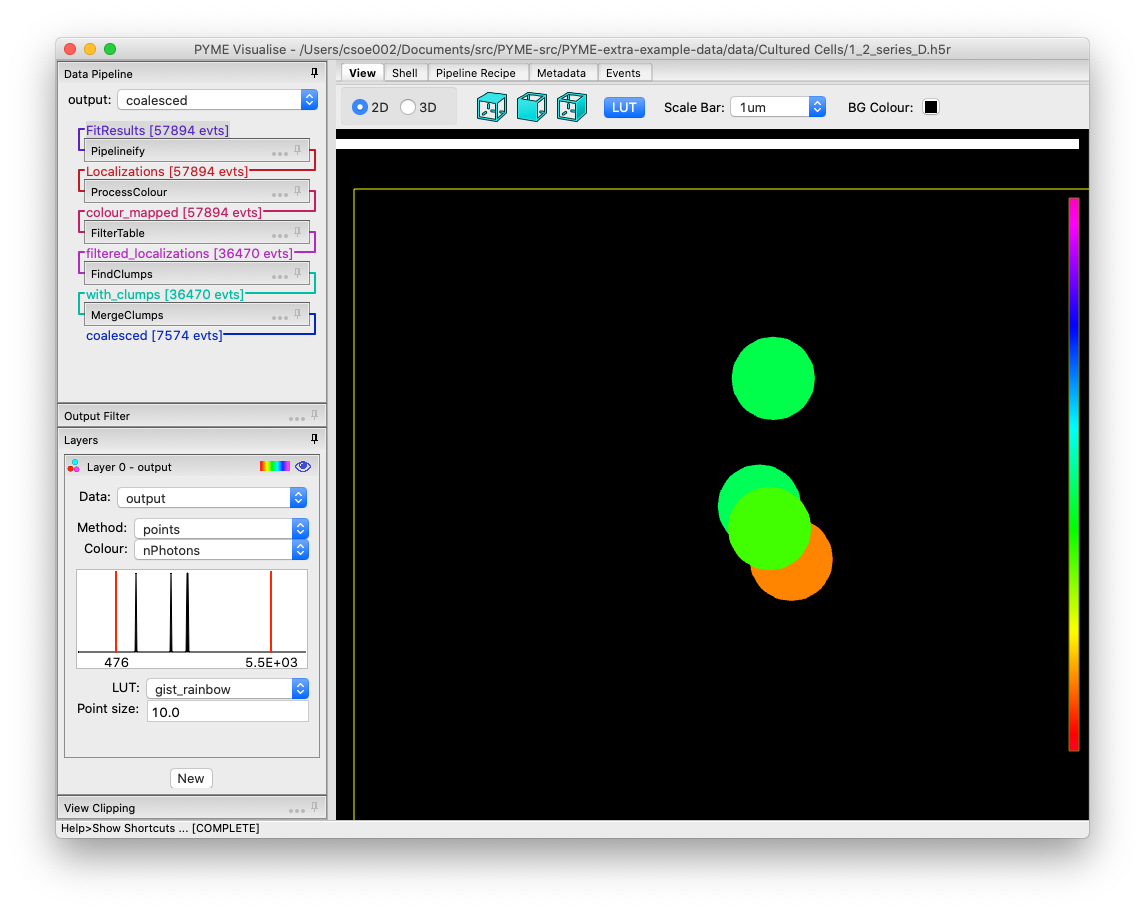Click the New layer button
The width and height of the screenshot is (1145, 912).
coord(191,778)
